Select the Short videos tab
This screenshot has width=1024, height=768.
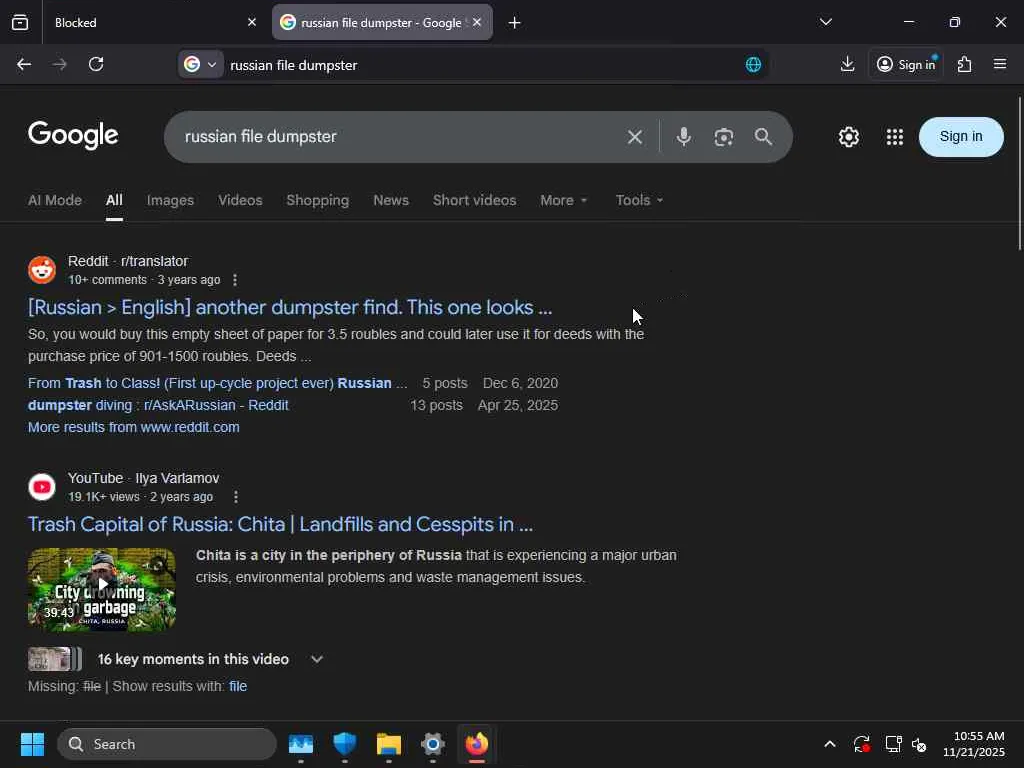(474, 200)
